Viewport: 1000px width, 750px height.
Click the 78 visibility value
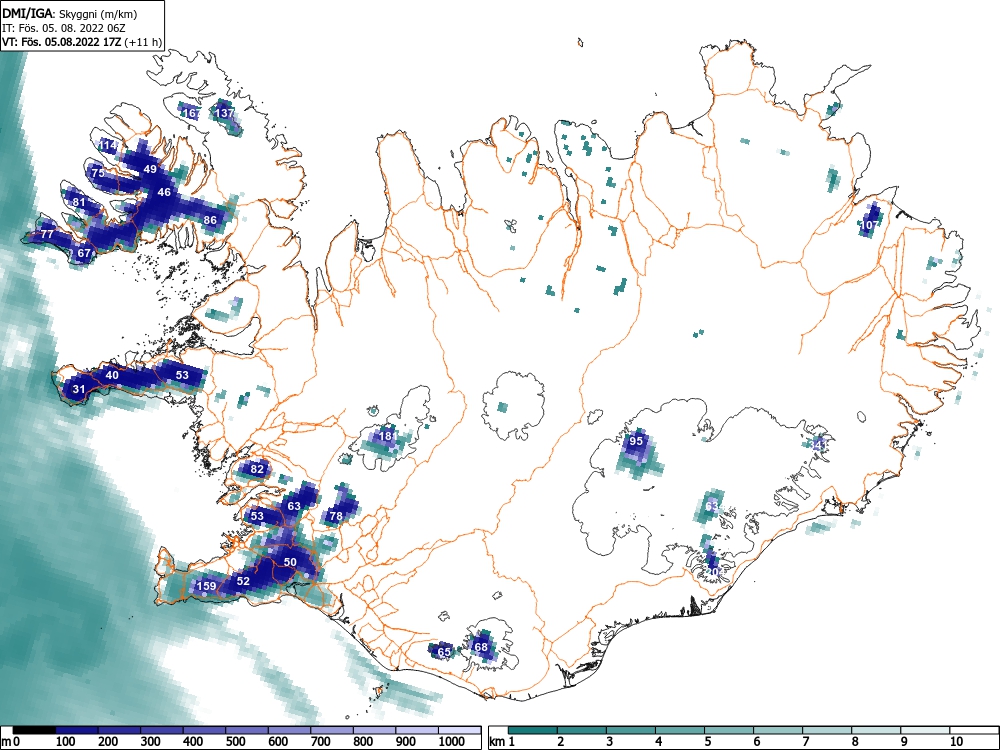tap(336, 516)
